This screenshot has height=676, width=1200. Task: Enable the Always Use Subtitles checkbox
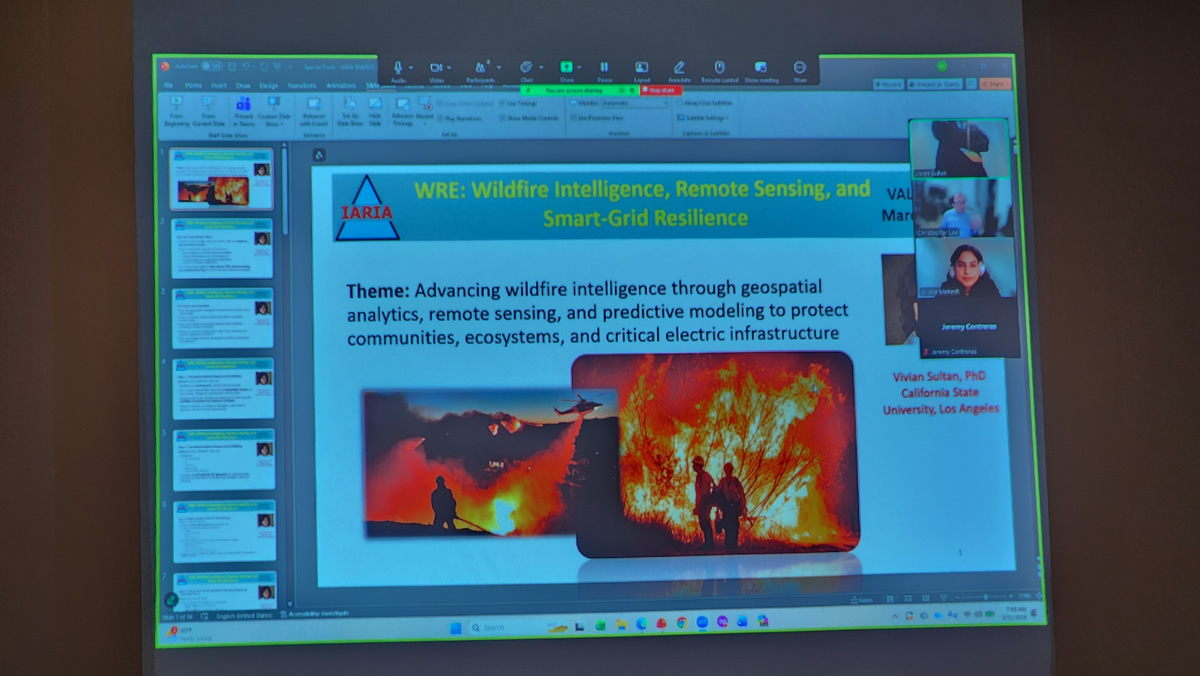(681, 103)
